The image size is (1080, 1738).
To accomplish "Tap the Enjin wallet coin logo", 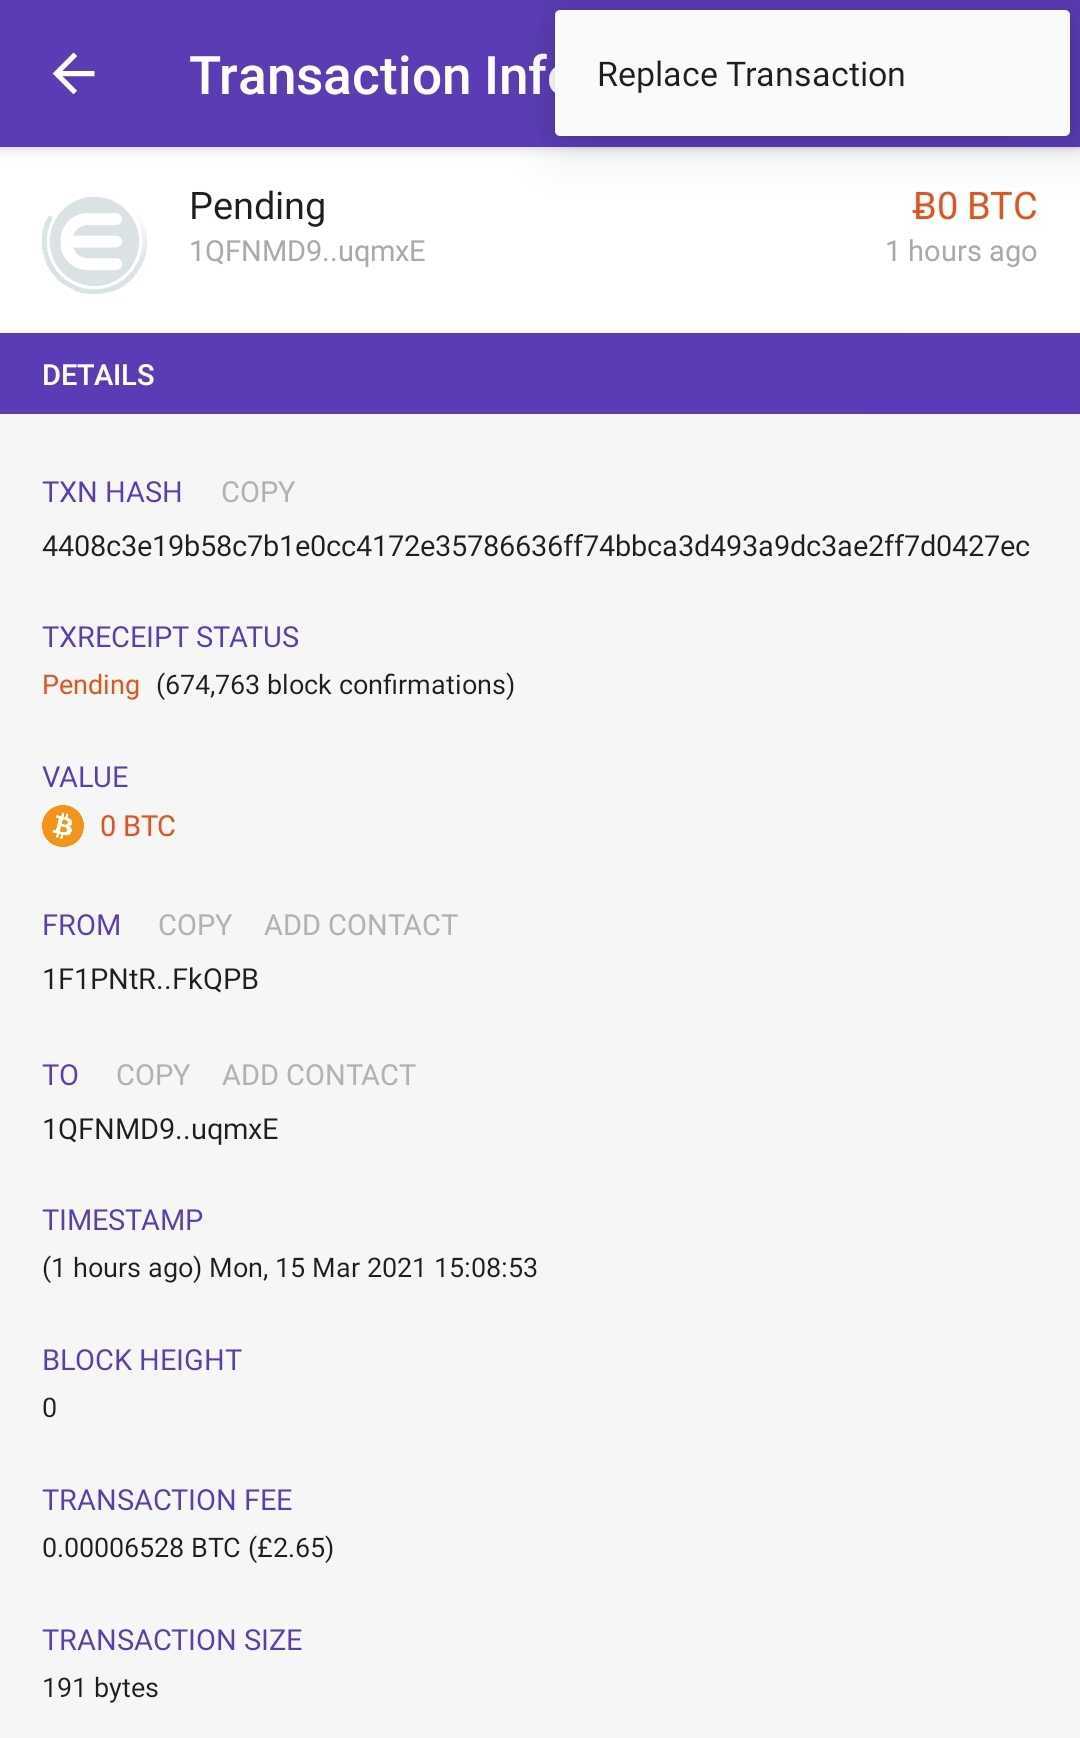I will click(94, 244).
